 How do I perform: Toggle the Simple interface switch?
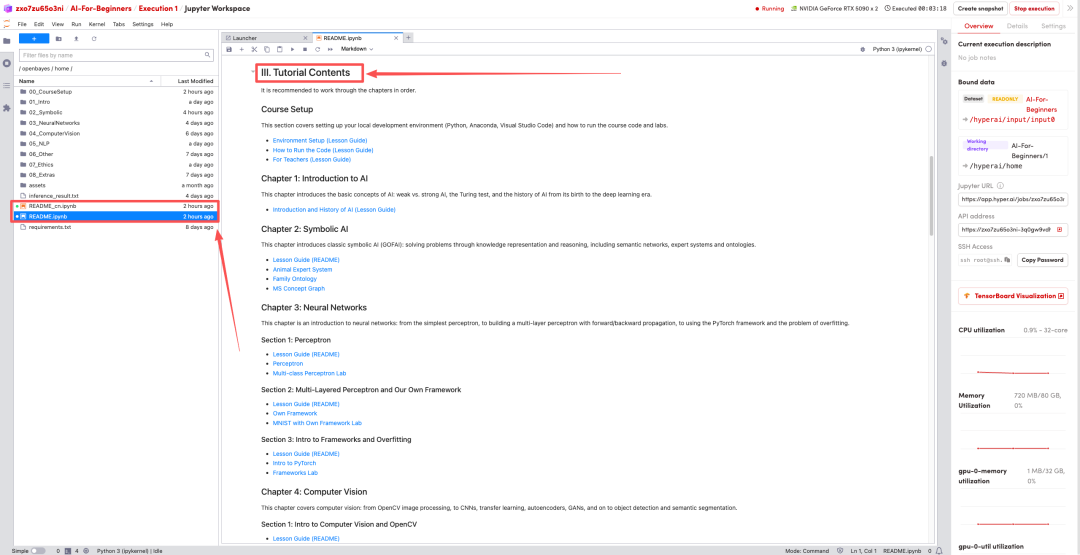[x=38, y=551]
